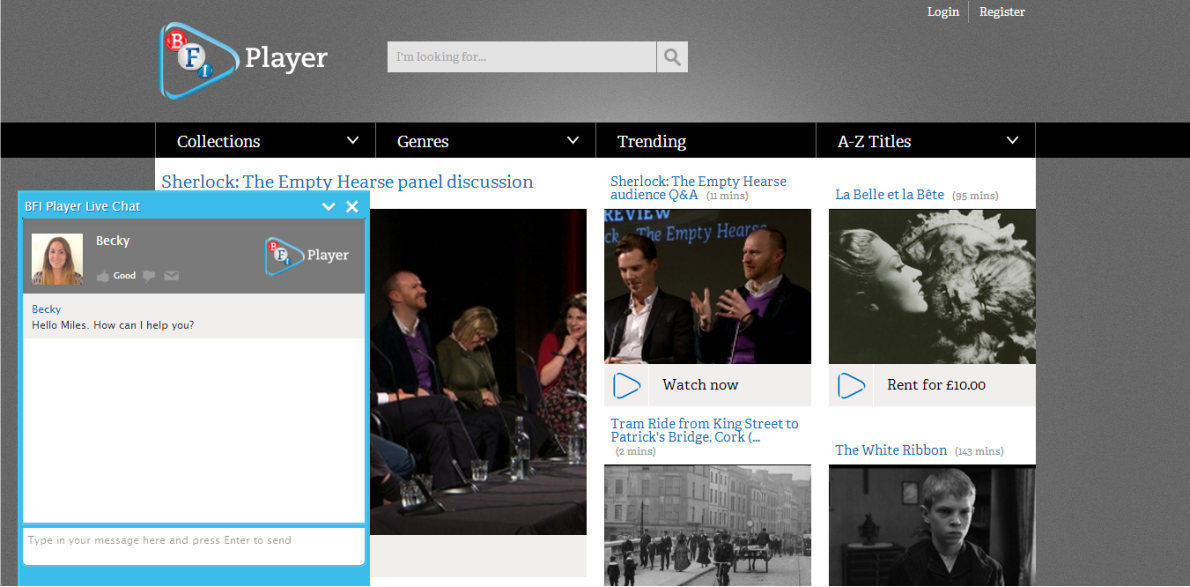The height and width of the screenshot is (587, 1190).
Task: Click the (95 mins) duration label
Action: click(975, 196)
